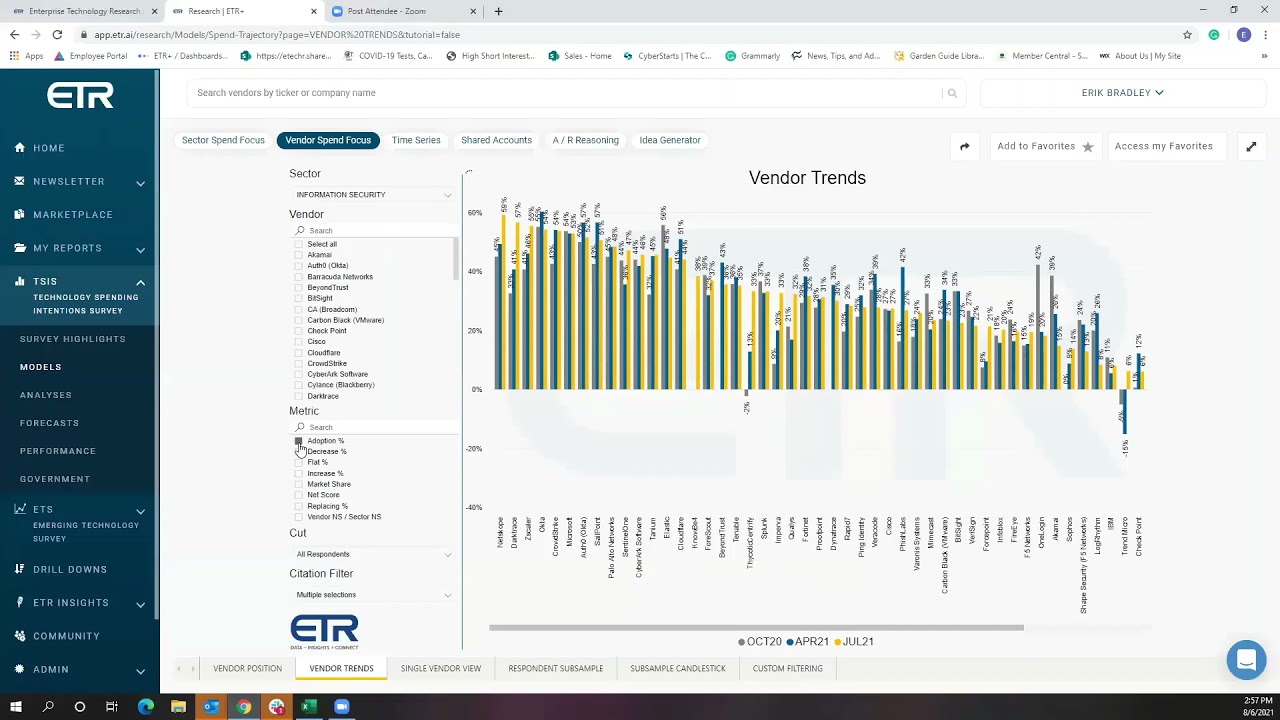The width and height of the screenshot is (1280, 720).
Task: Select the TSIS chart icon
Action: 20,282
